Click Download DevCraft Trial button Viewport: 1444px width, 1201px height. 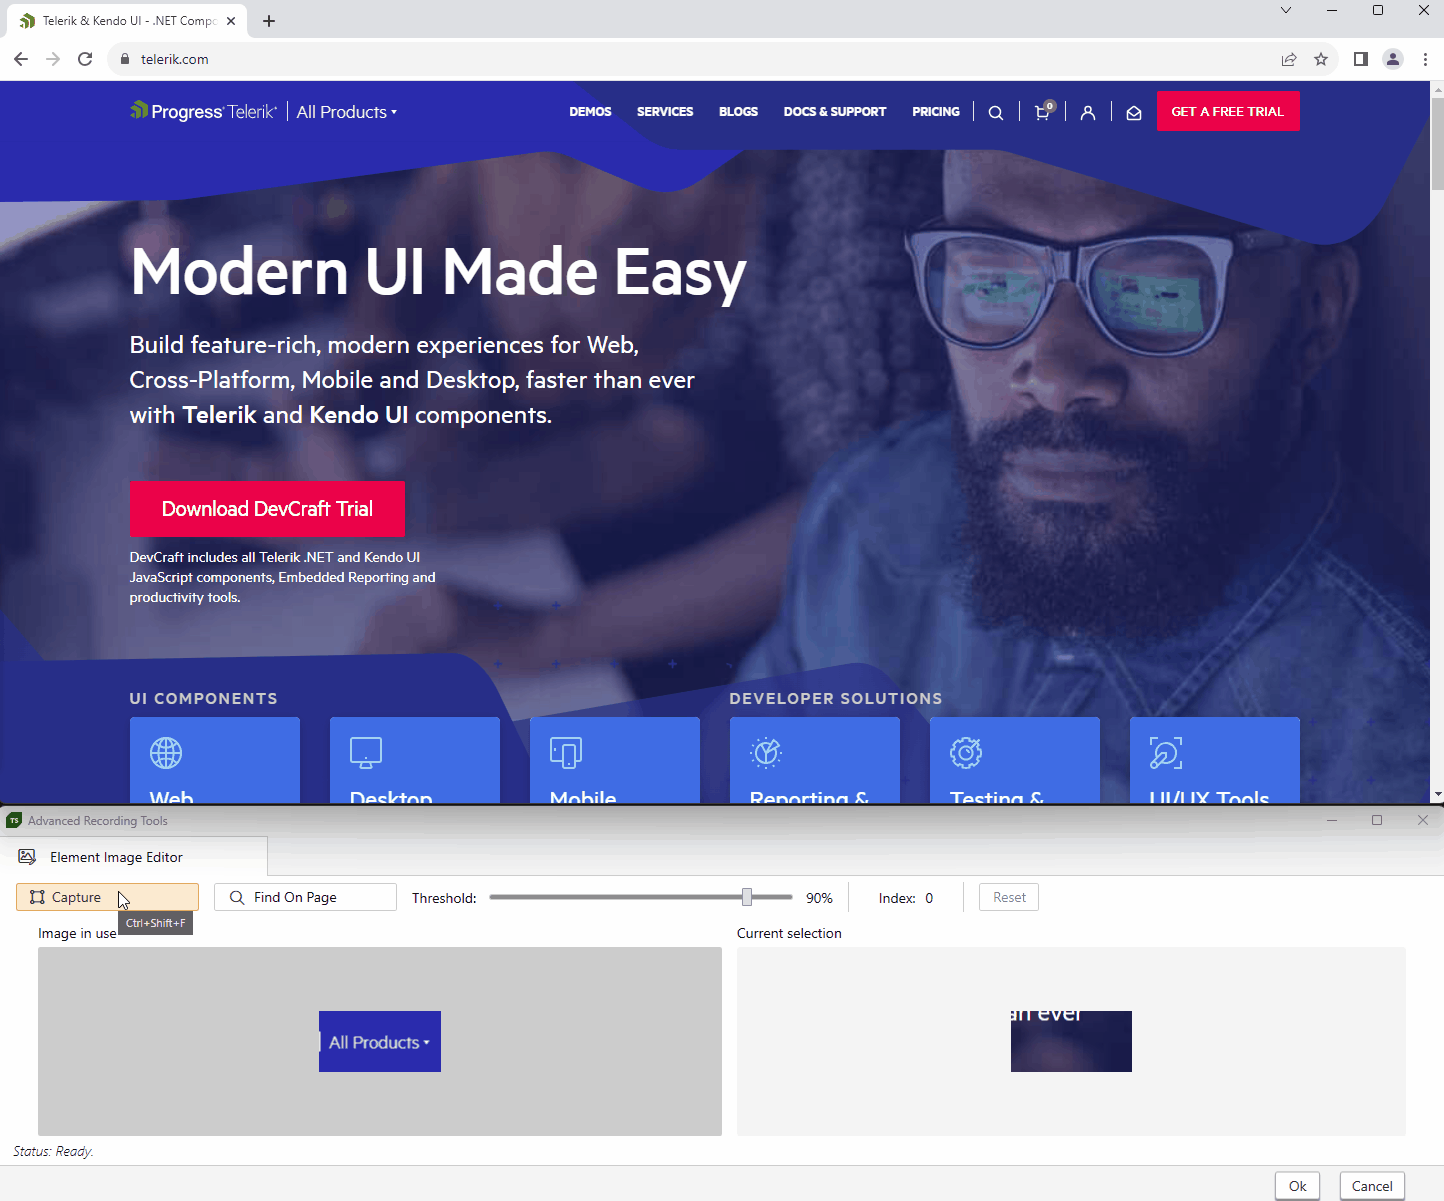267,509
